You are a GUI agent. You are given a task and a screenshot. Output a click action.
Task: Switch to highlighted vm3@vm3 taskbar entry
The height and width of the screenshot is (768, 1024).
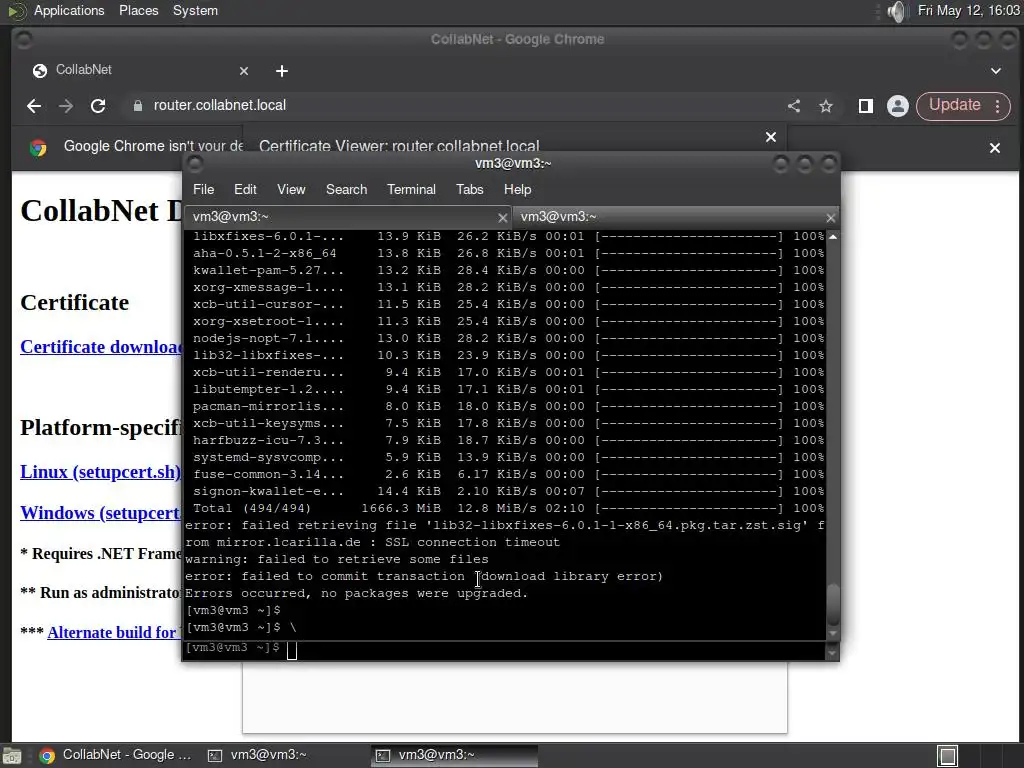455,756
